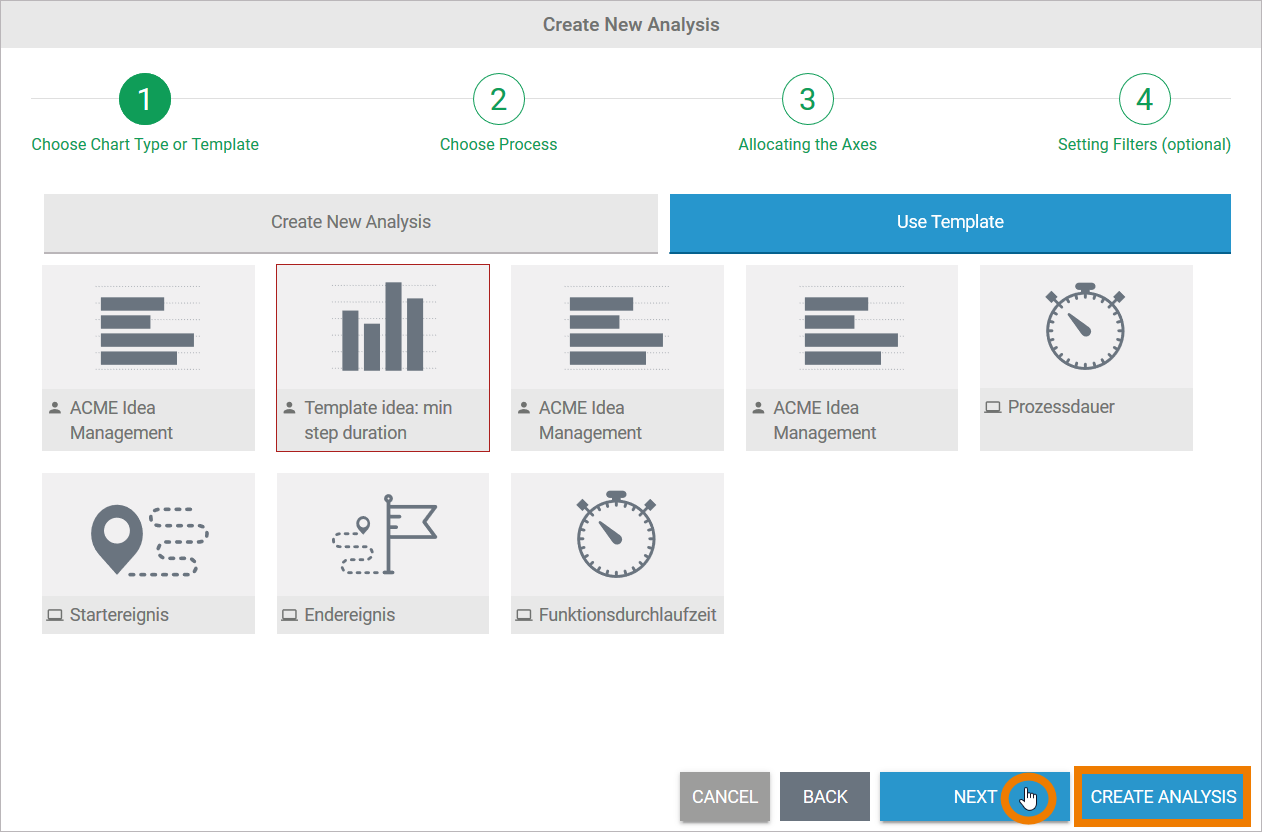Jump to step 2 circle
The width and height of the screenshot is (1262, 832).
(498, 99)
